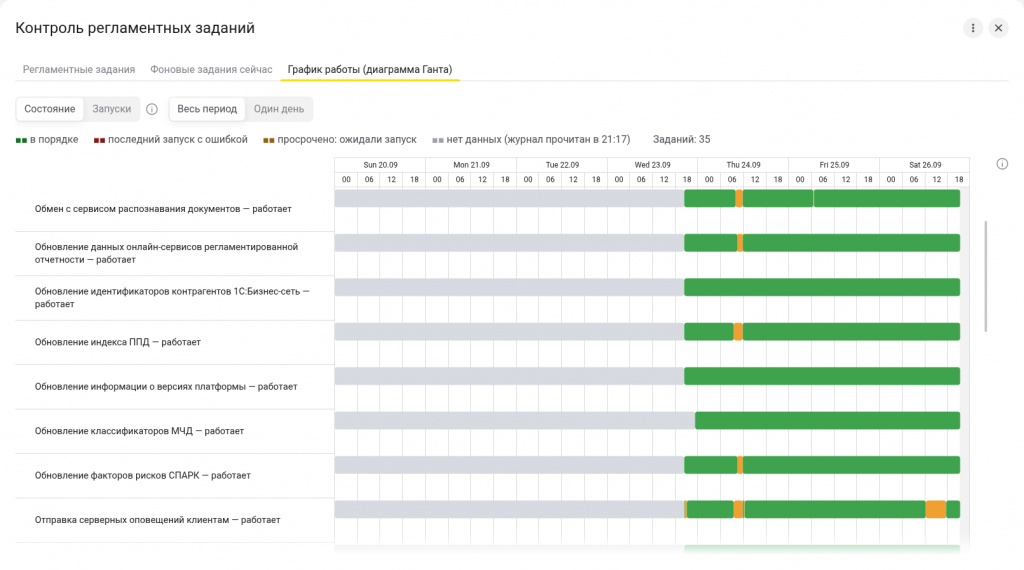Switch to Один день range option
This screenshot has height=570, width=1024.
pyautogui.click(x=279, y=109)
